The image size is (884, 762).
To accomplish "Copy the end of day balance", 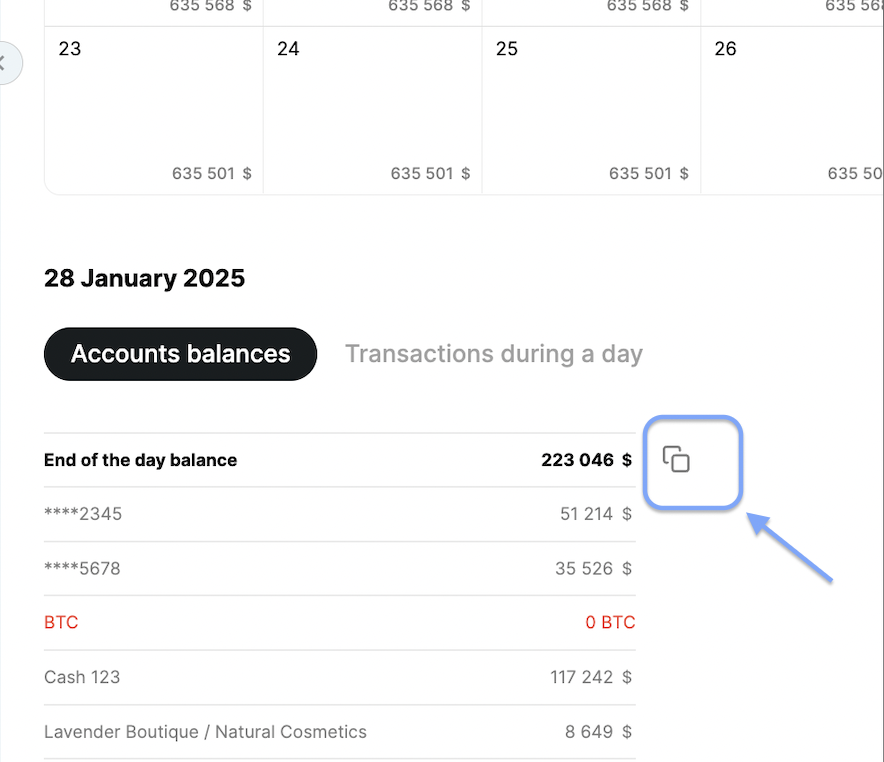I will tap(676, 459).
